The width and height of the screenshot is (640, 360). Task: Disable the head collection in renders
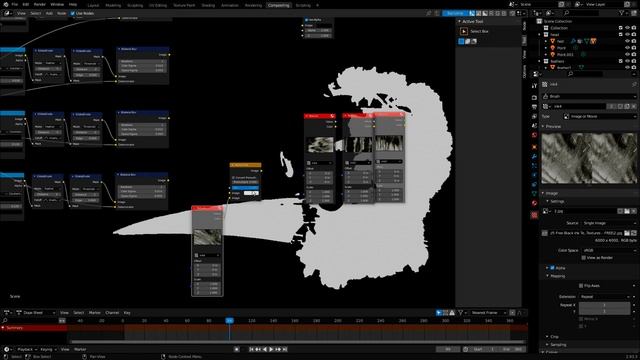coord(634,35)
